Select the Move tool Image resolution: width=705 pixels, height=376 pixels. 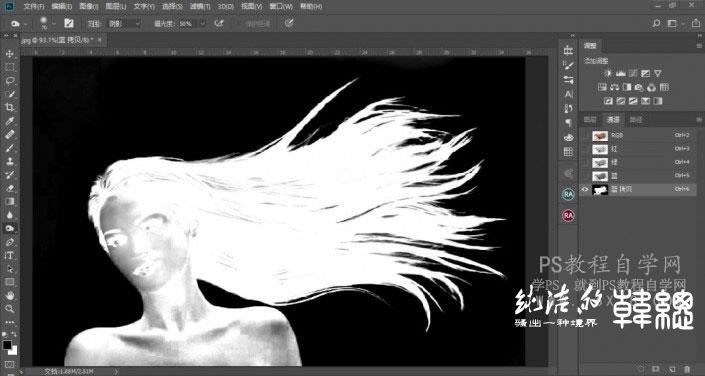coord(9,54)
